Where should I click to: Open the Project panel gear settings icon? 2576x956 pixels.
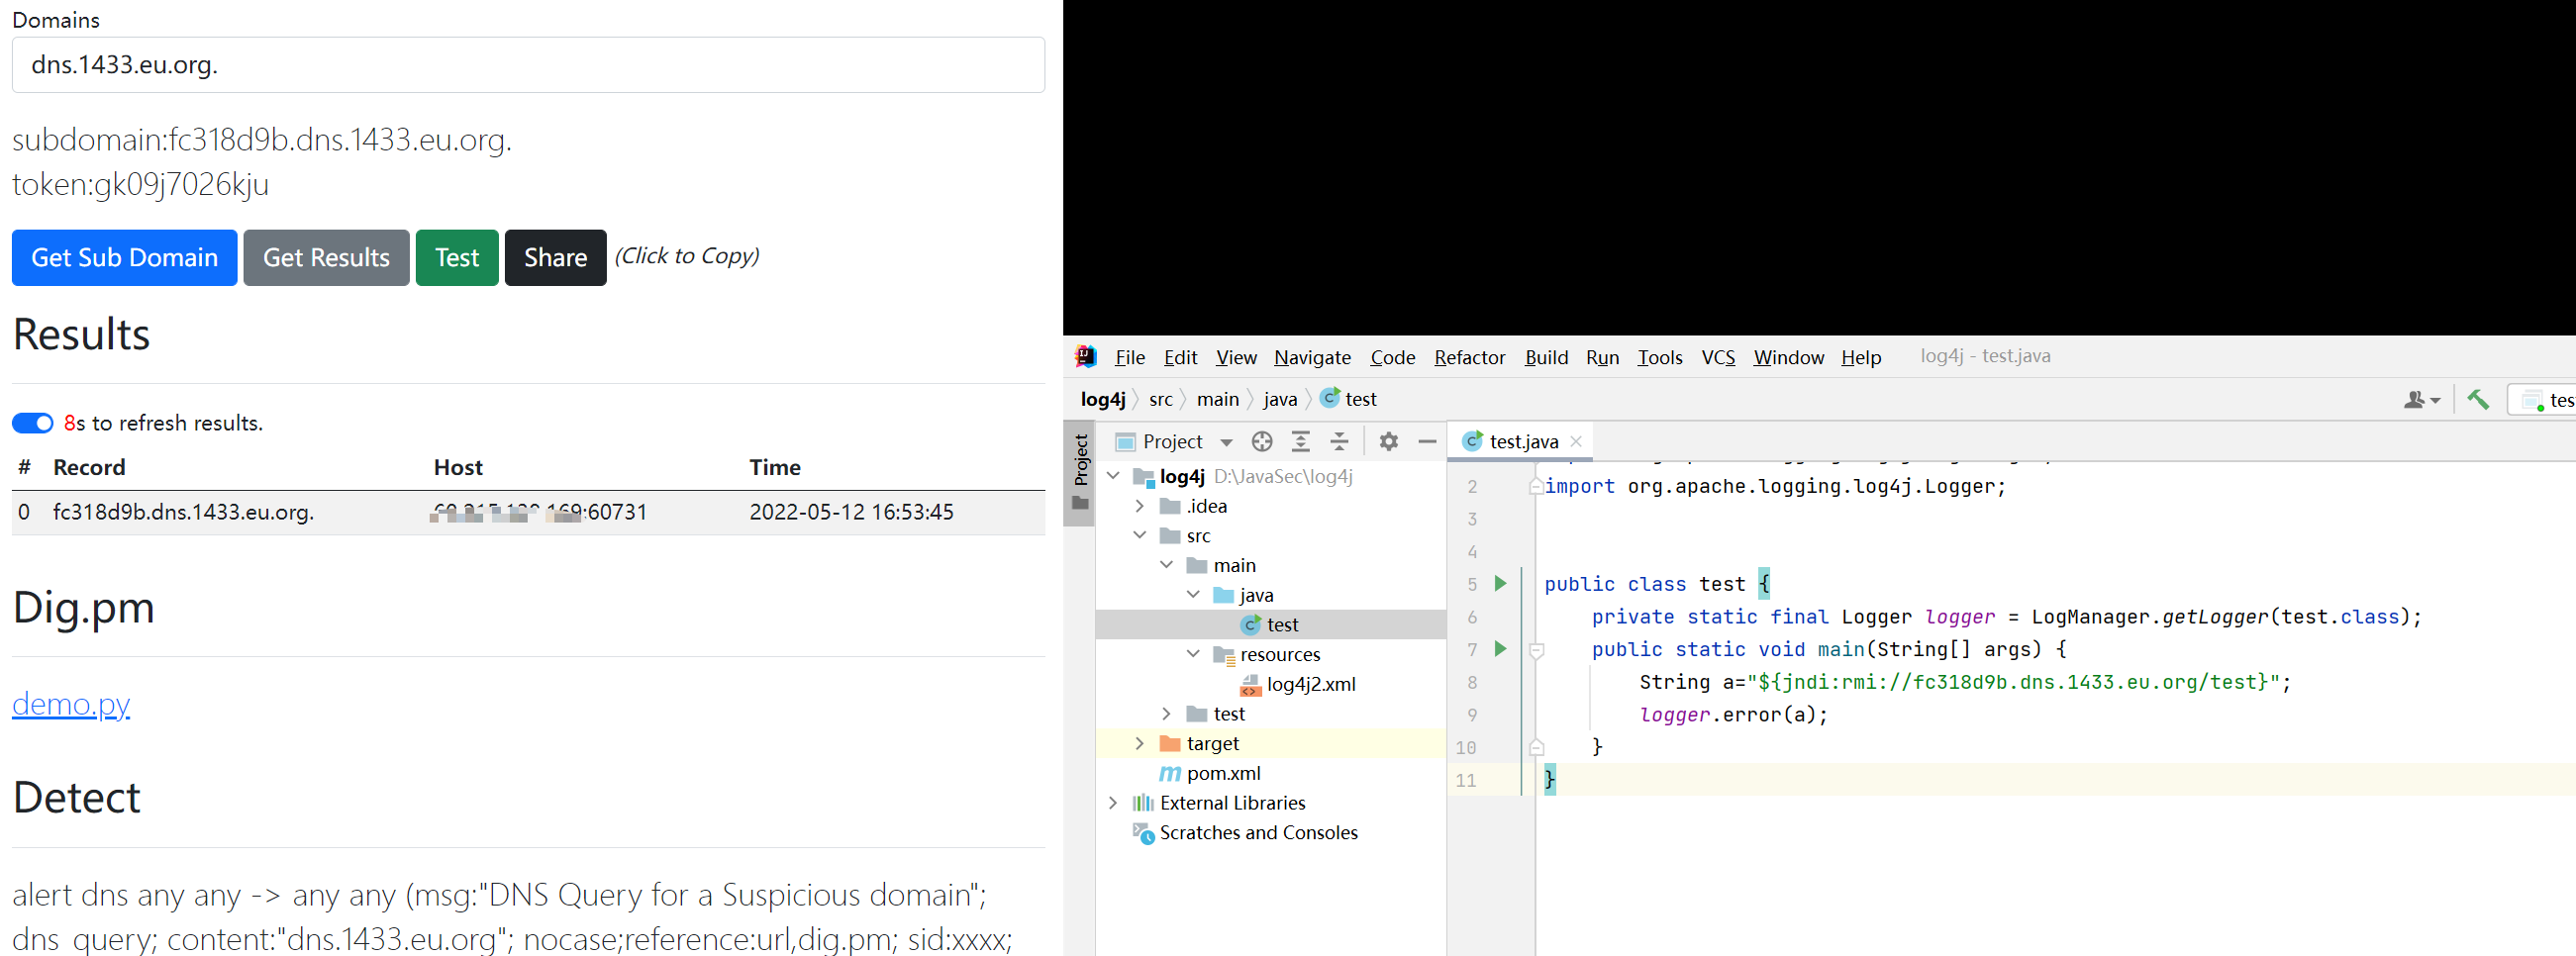click(1388, 441)
